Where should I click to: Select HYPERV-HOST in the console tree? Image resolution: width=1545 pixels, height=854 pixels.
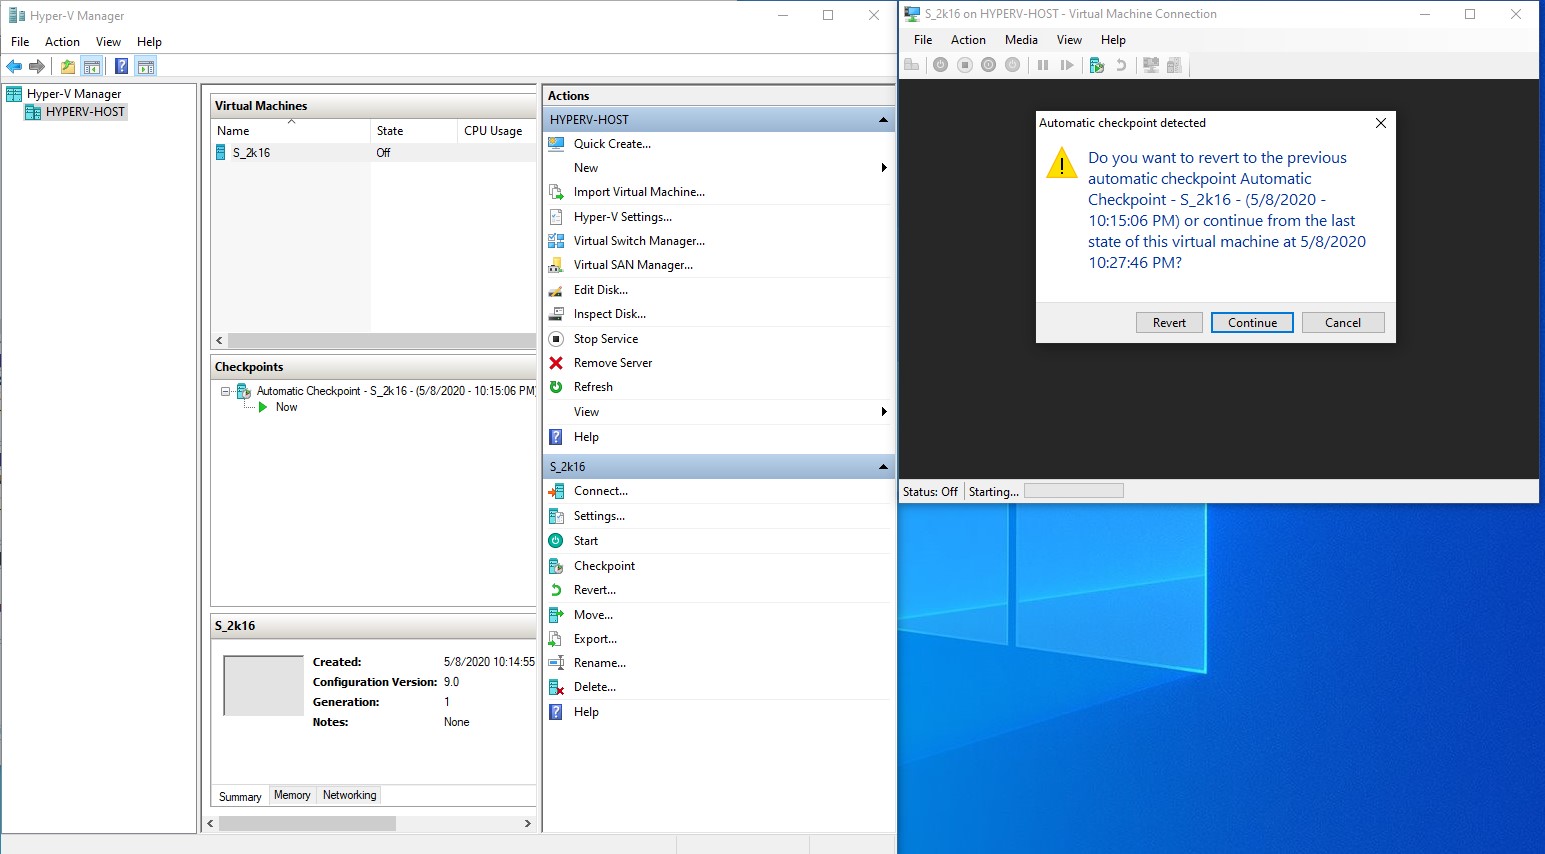tap(76, 112)
